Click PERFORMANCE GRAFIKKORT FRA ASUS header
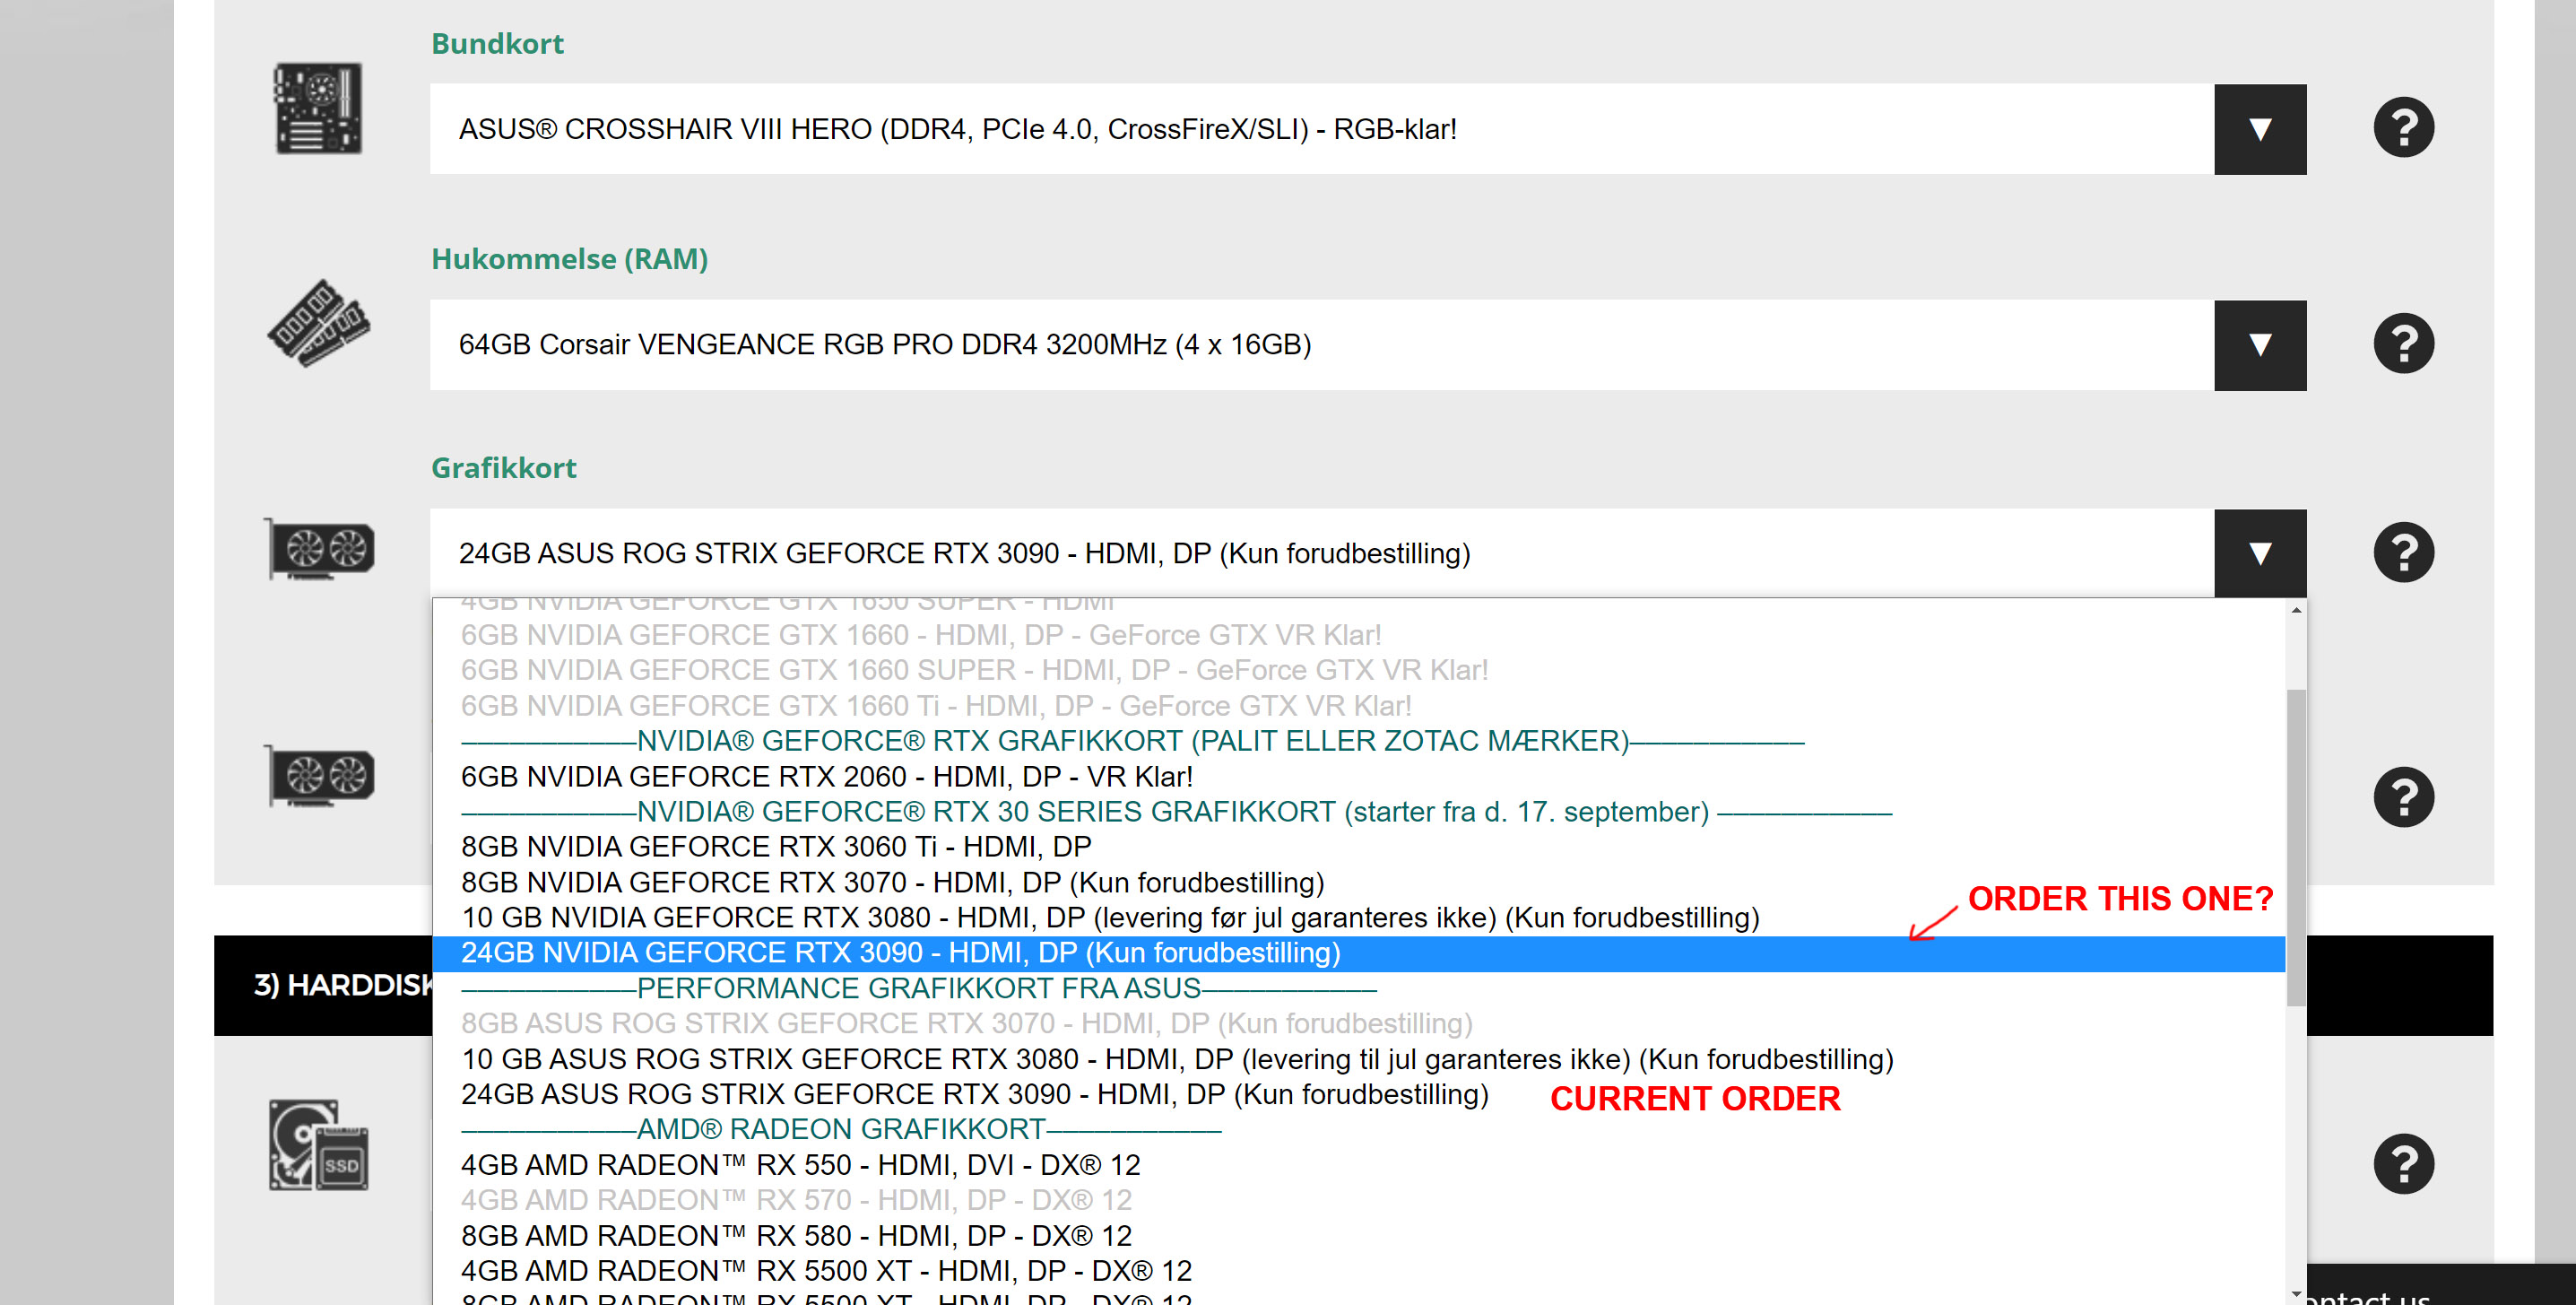2576x1305 pixels. pos(1359,988)
